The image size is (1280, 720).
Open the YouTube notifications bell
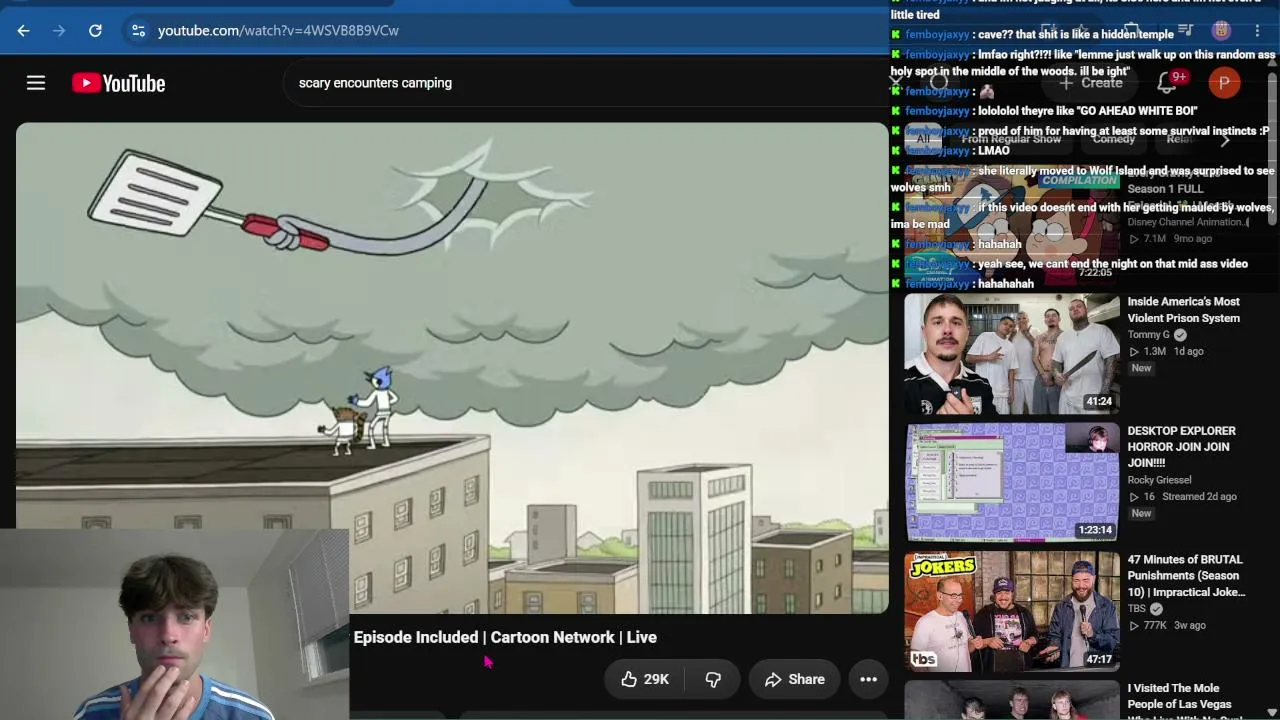[x=1167, y=83]
